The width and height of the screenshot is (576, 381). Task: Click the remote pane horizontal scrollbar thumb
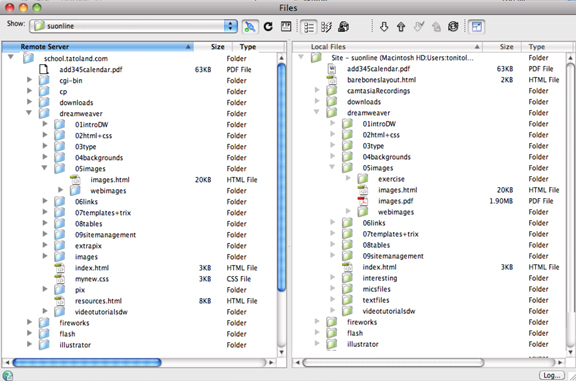[87, 363]
